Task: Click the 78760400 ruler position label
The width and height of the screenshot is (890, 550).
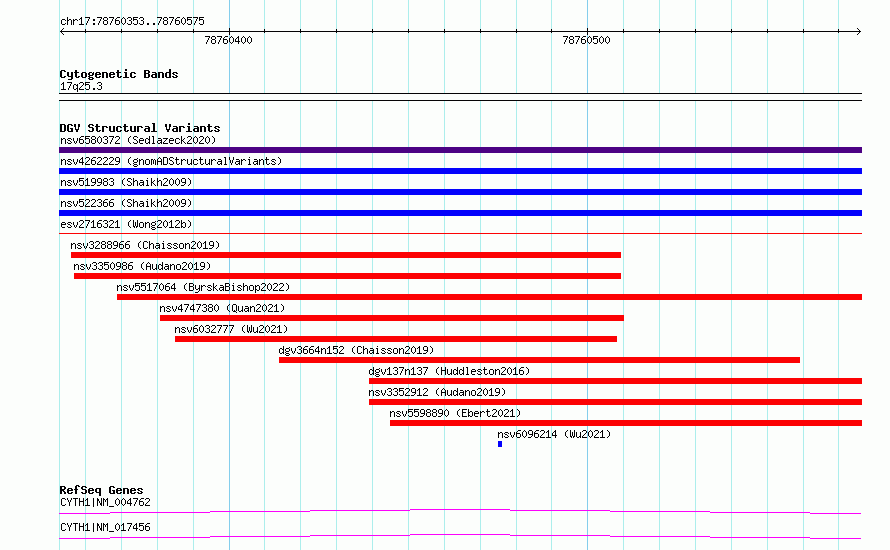Action: [229, 40]
